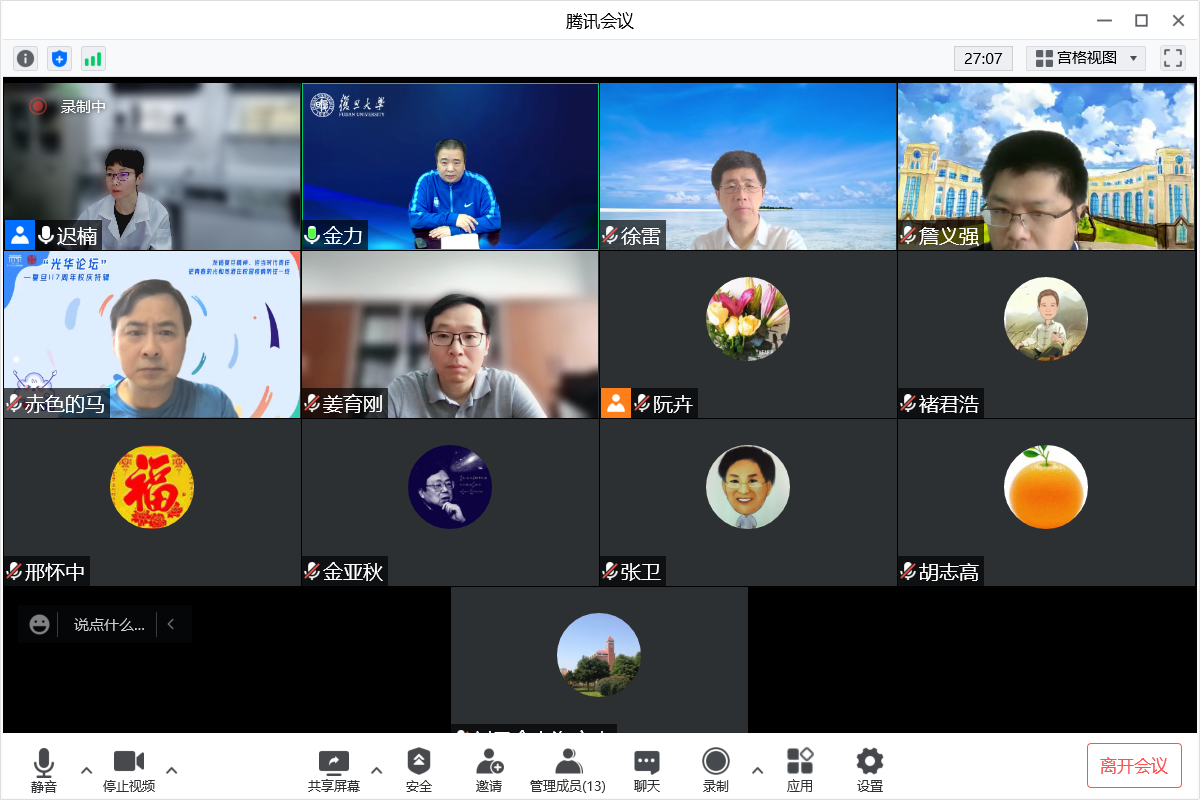The image size is (1200, 800).
Task: Stop the video (停止视频)
Action: (129, 770)
